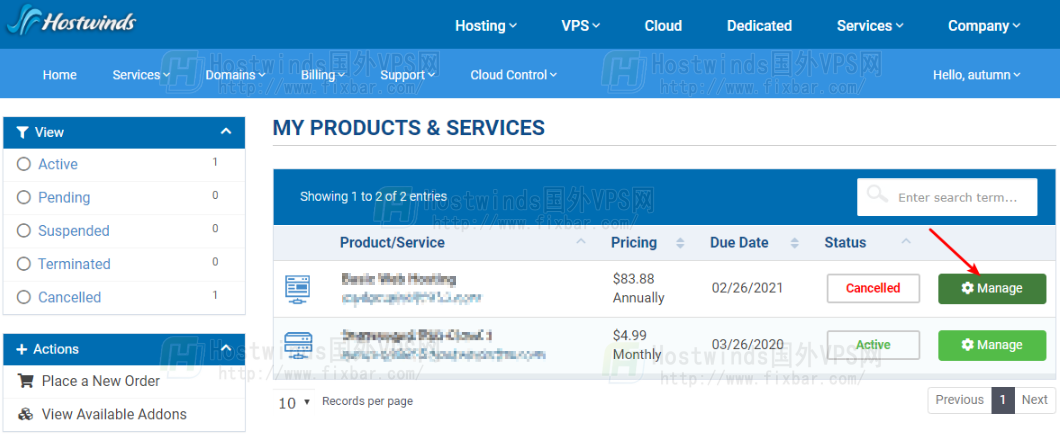Viewport: 1060px width, 440px height.
Task: Open the Billing dropdown menu
Action: pos(323,75)
